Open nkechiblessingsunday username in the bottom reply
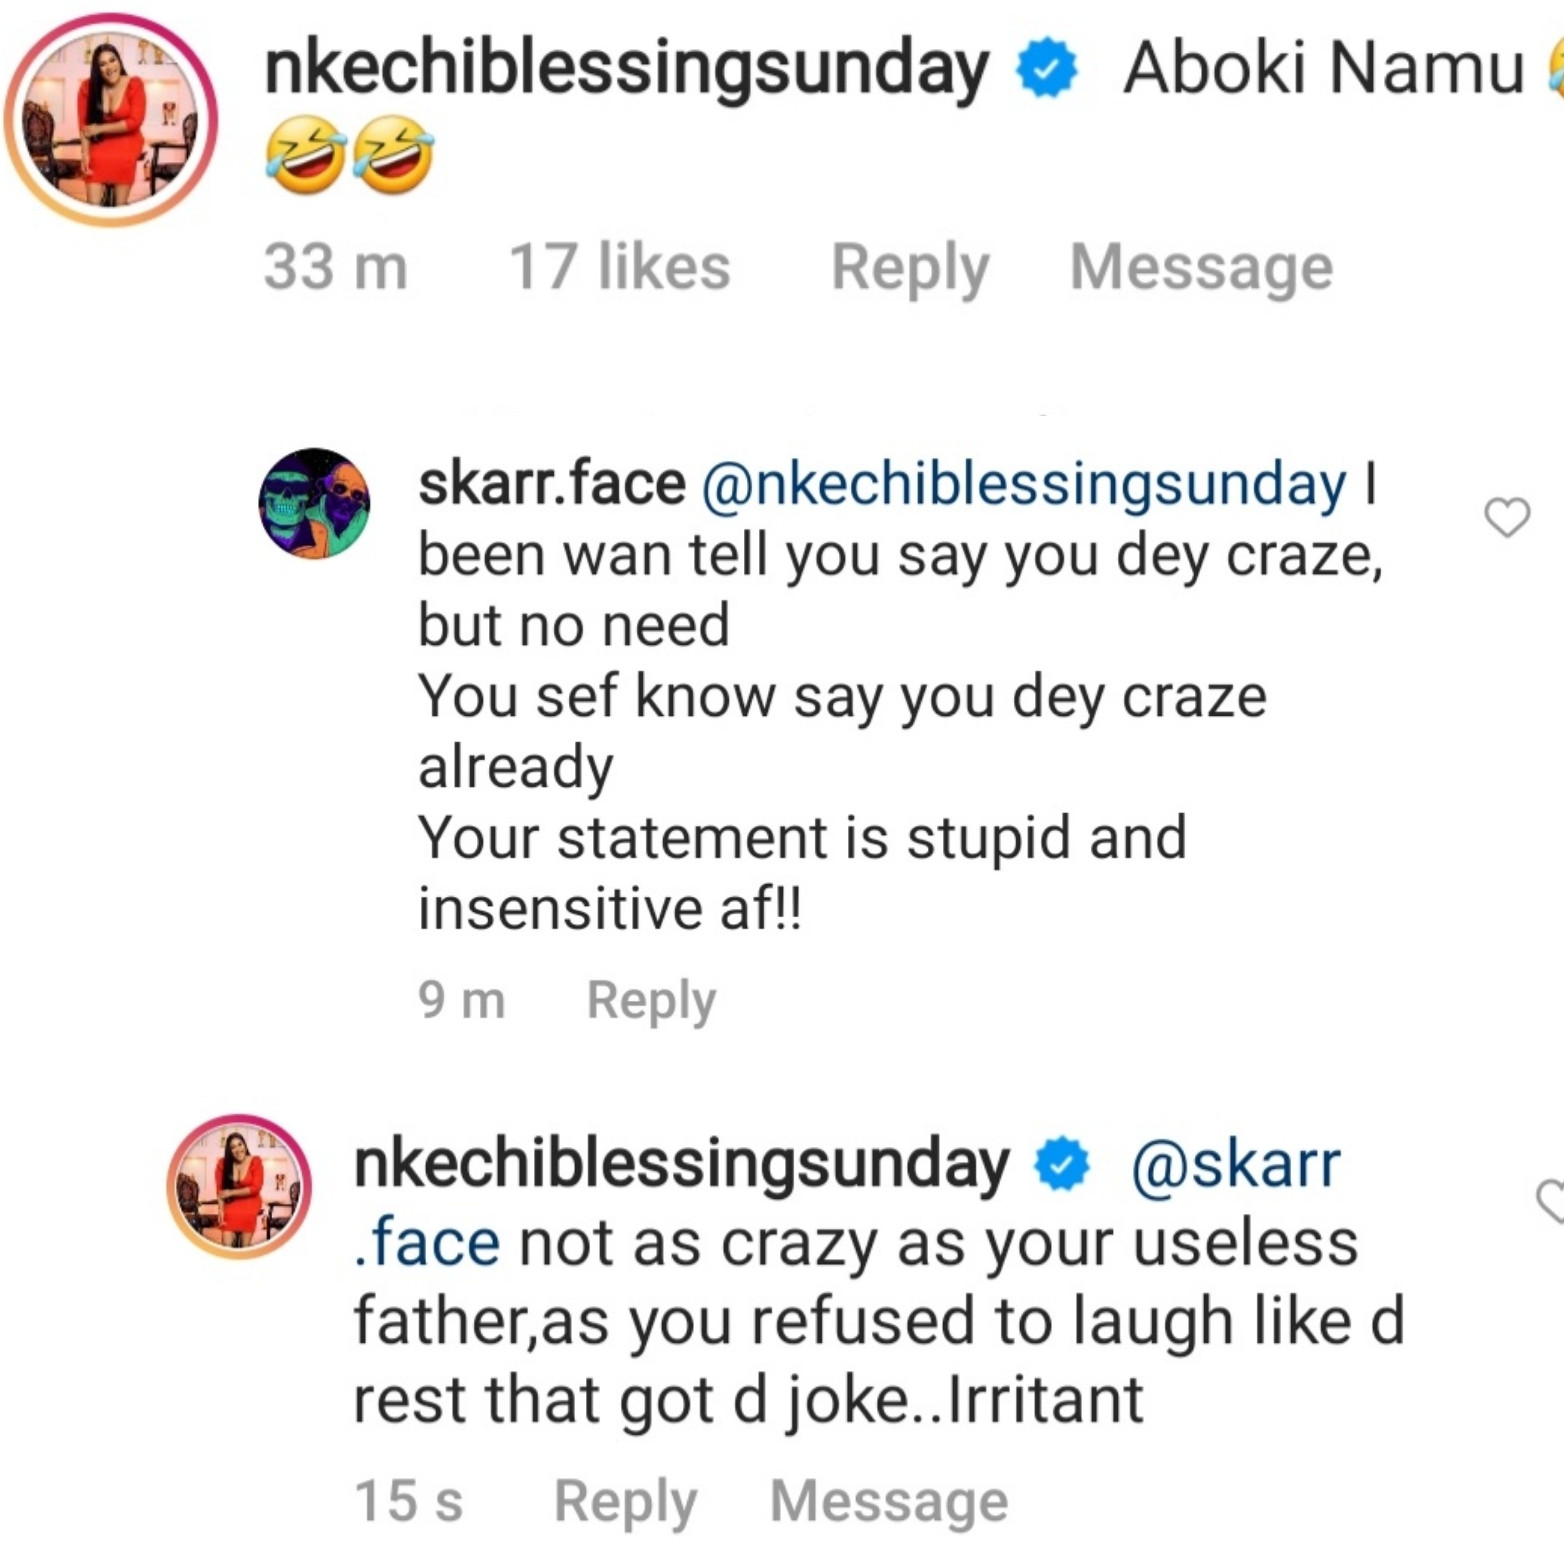 point(681,1166)
